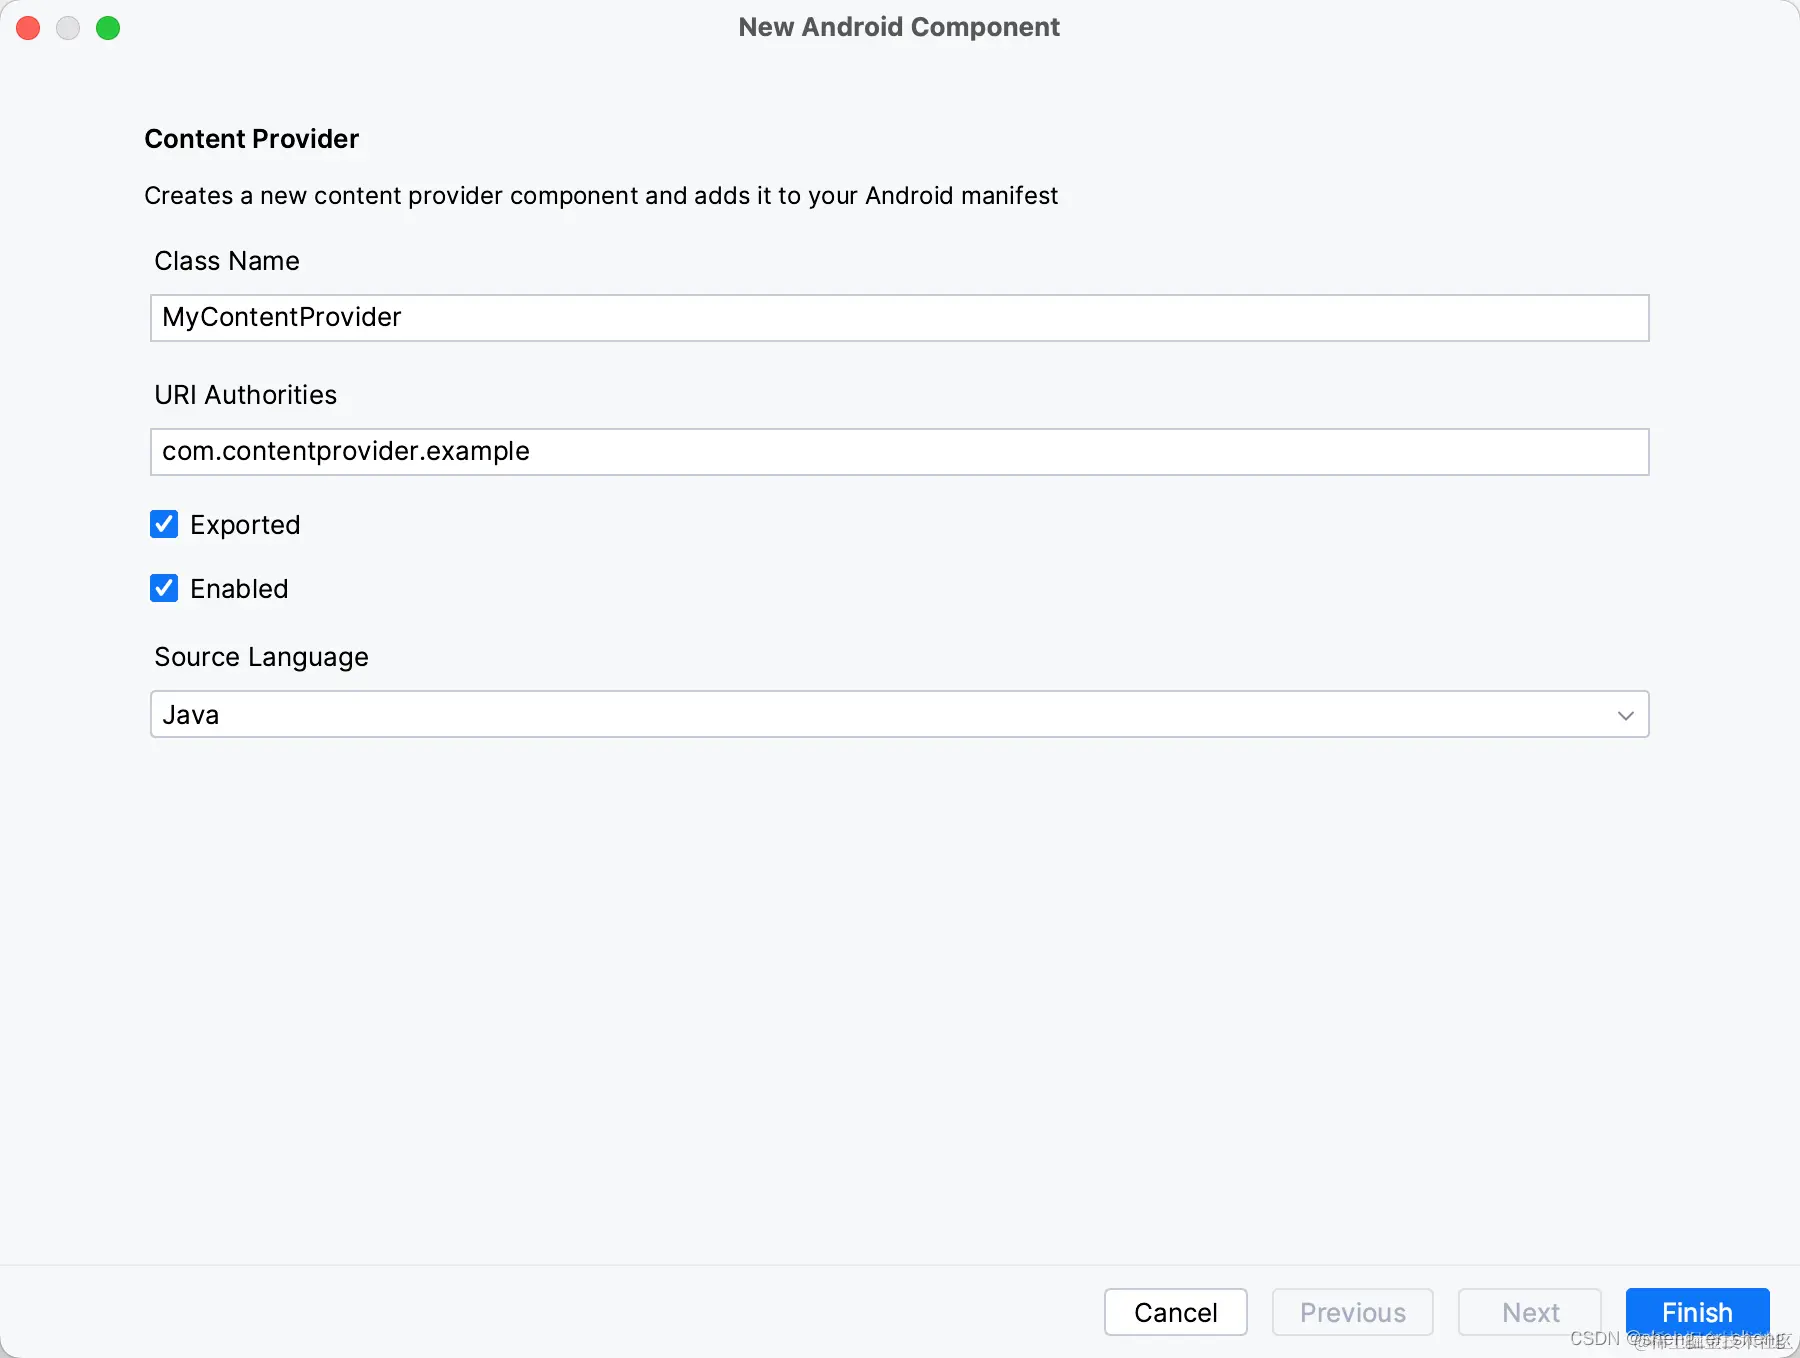Click the Next button
The image size is (1800, 1358).
click(x=1529, y=1312)
